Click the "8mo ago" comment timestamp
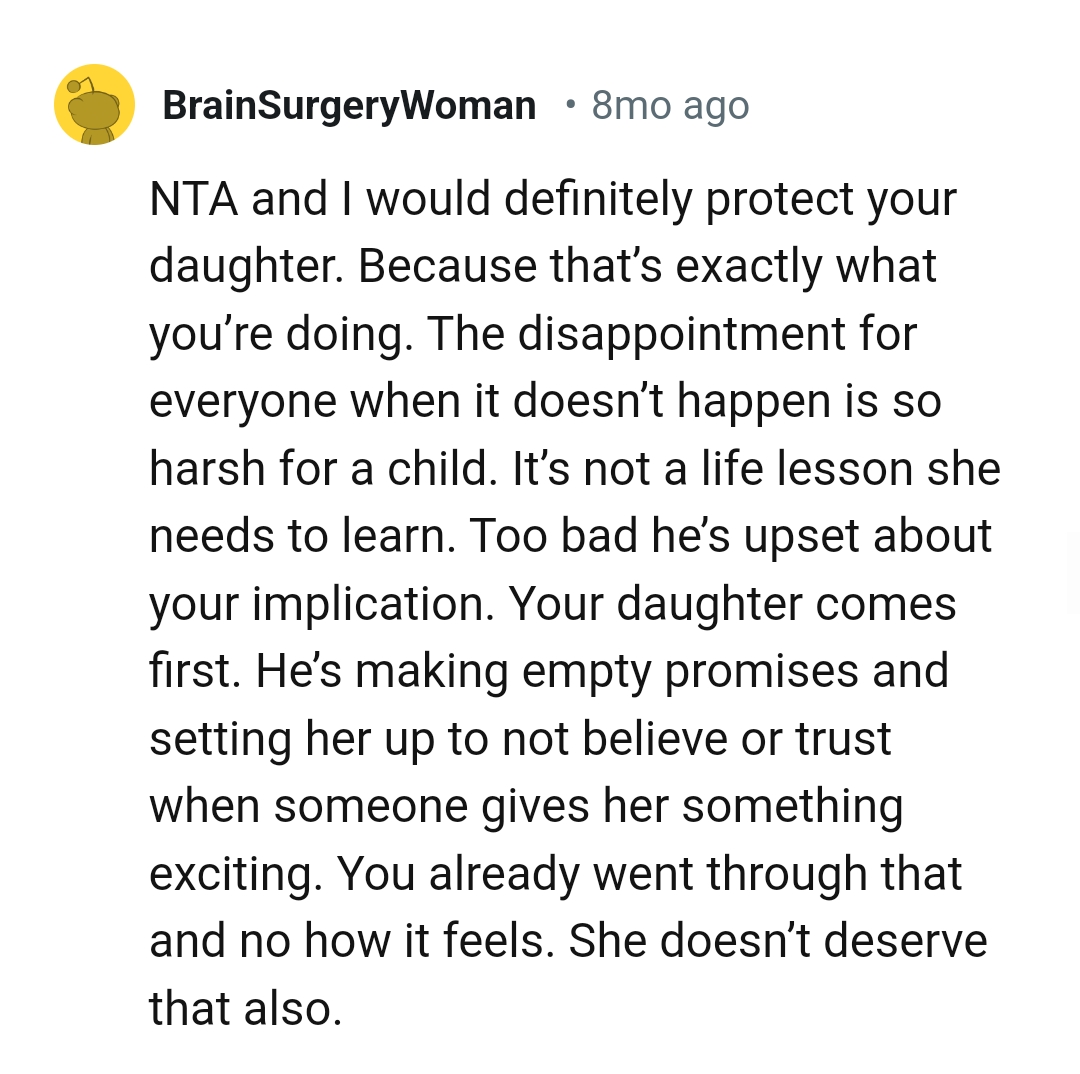This screenshot has height=1074, width=1080. 670,105
